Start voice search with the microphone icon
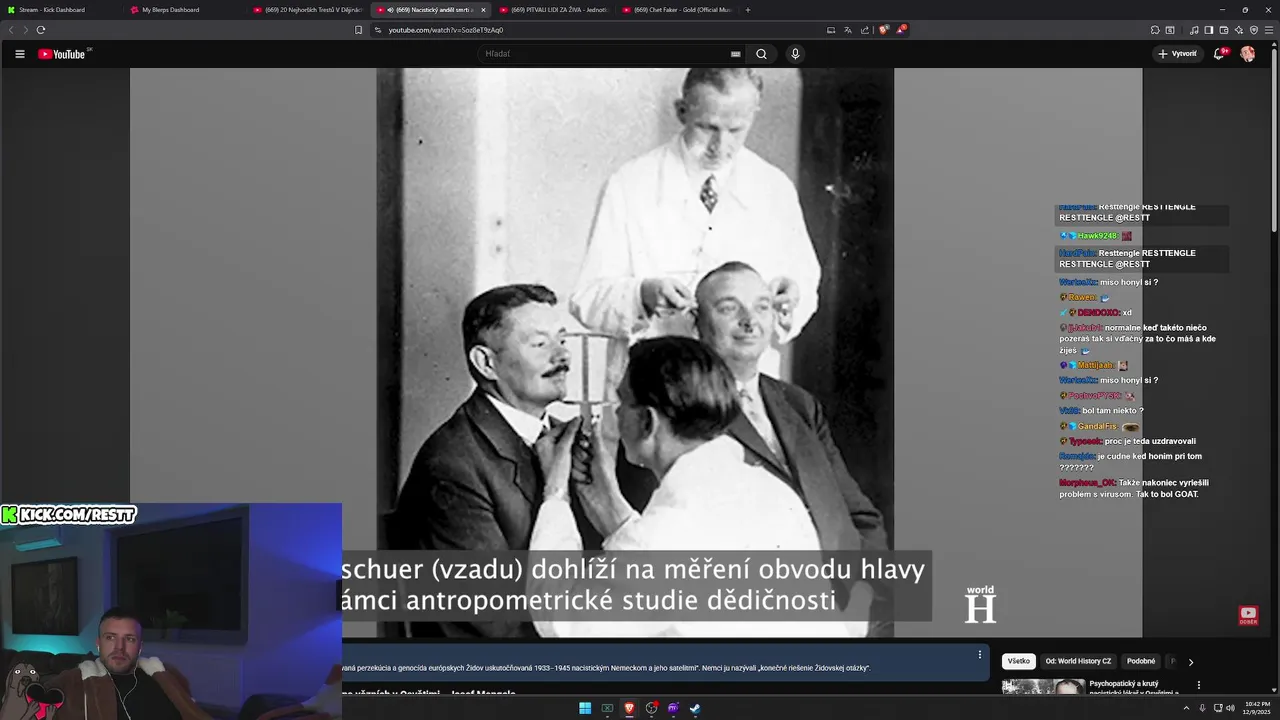The width and height of the screenshot is (1280, 720). pos(795,54)
